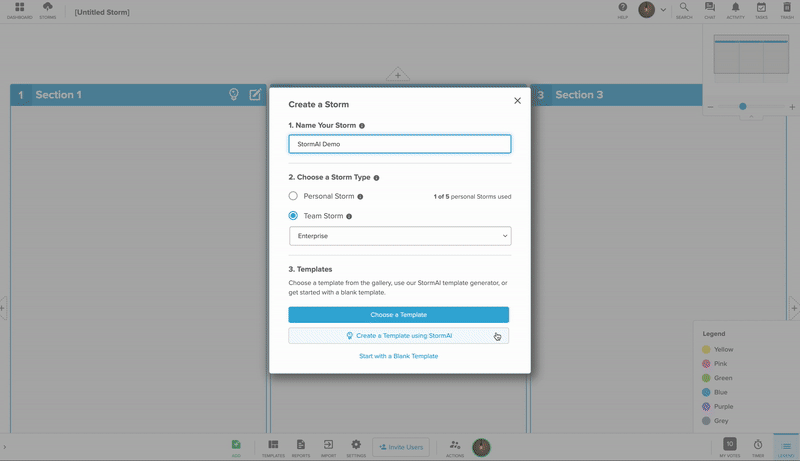Open the Tasks calendar icon
Image resolution: width=800 pixels, height=461 pixels.
pyautogui.click(x=761, y=10)
